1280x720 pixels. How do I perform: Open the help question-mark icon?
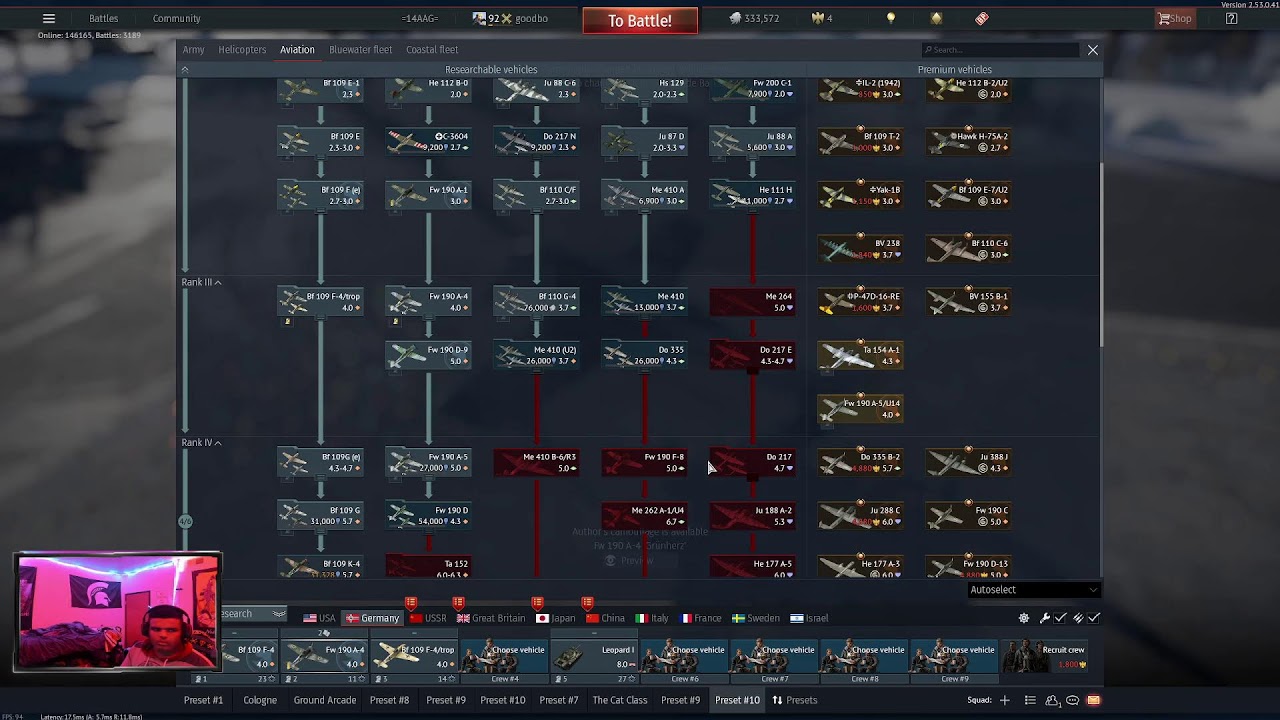[x=1231, y=18]
